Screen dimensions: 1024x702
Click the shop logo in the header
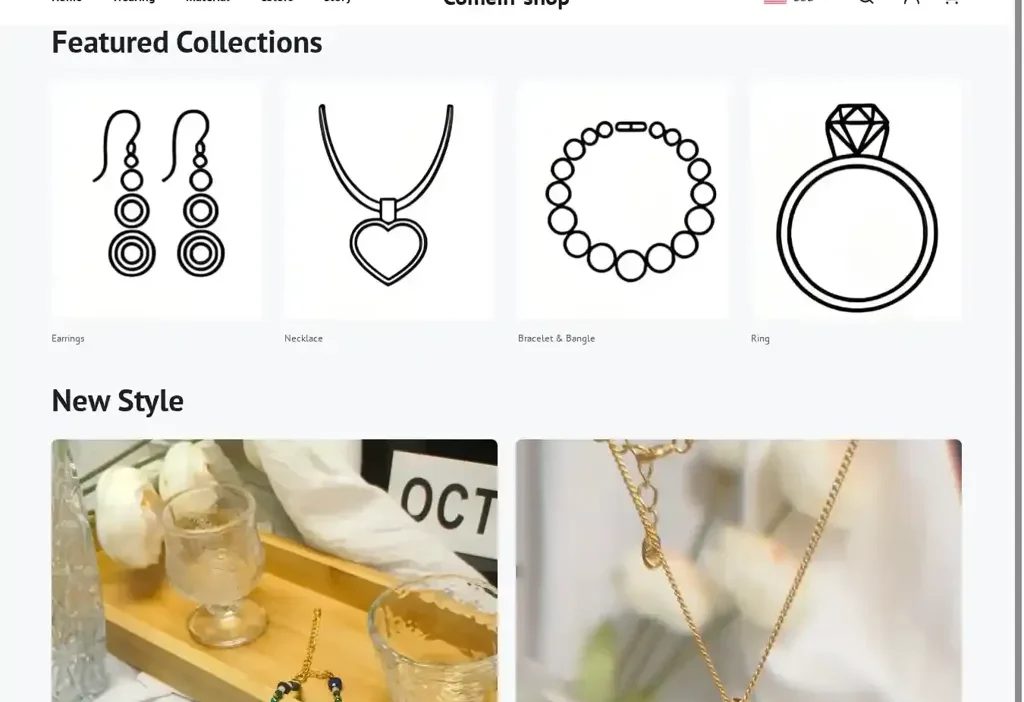[506, 3]
